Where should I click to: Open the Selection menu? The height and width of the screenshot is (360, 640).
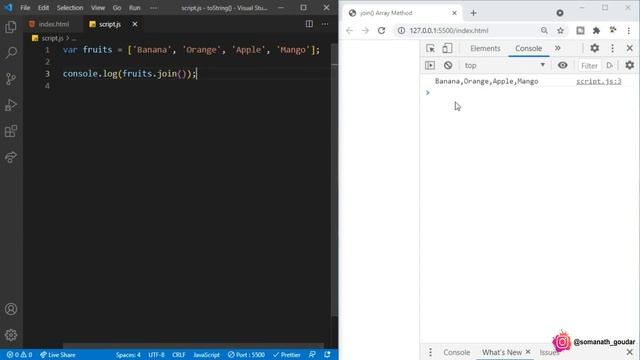pyautogui.click(x=70, y=8)
